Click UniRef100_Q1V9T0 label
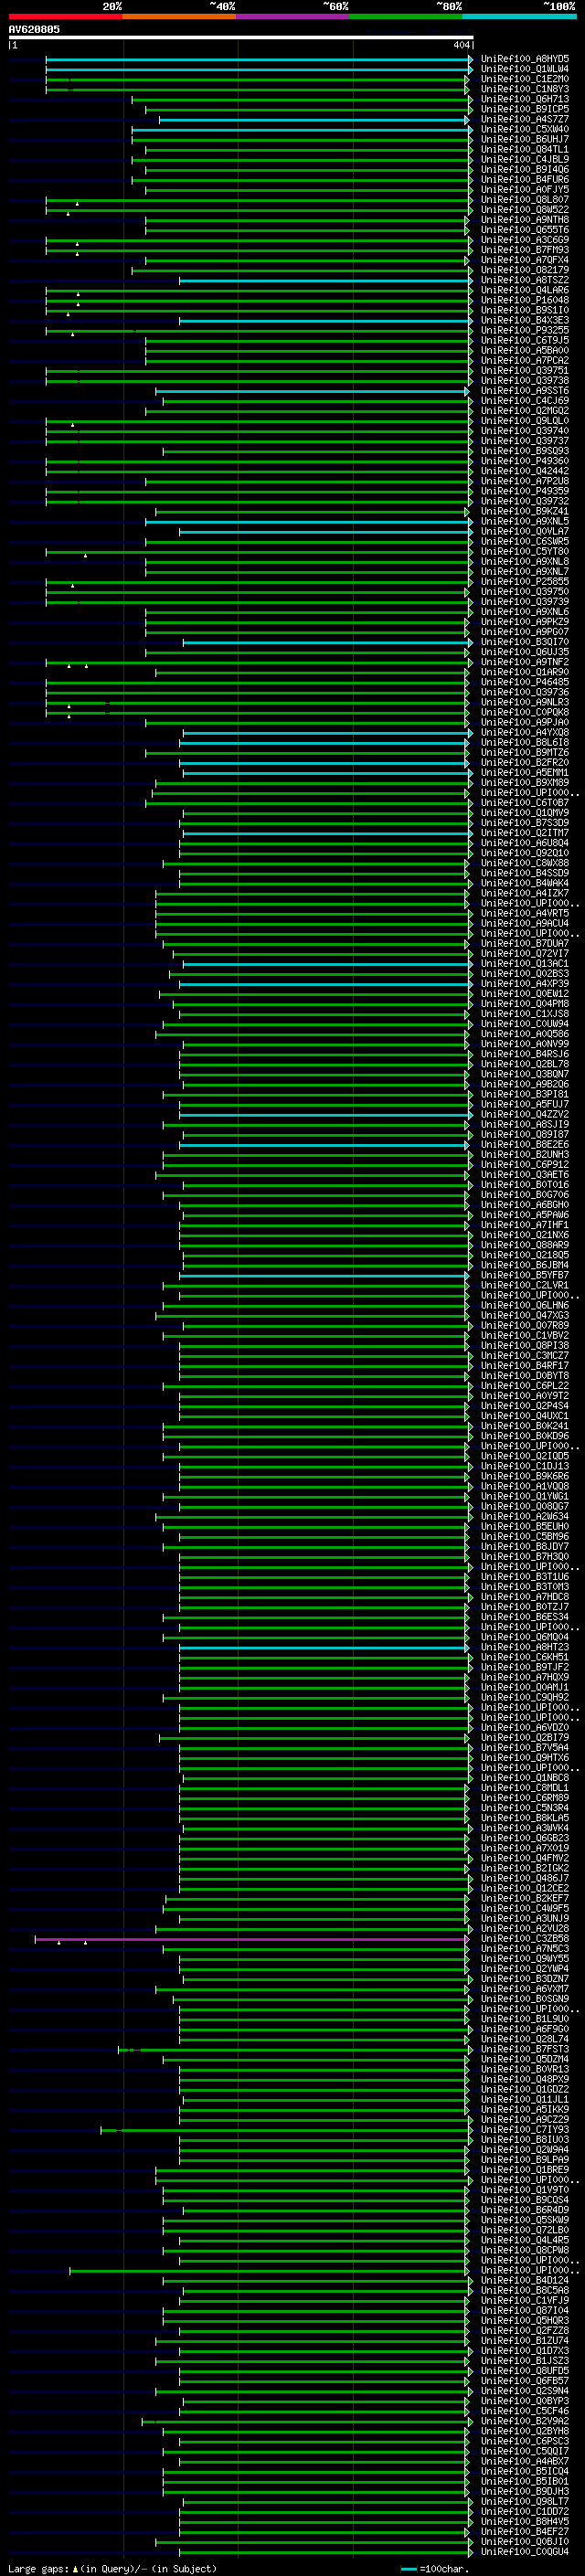 point(524,2191)
